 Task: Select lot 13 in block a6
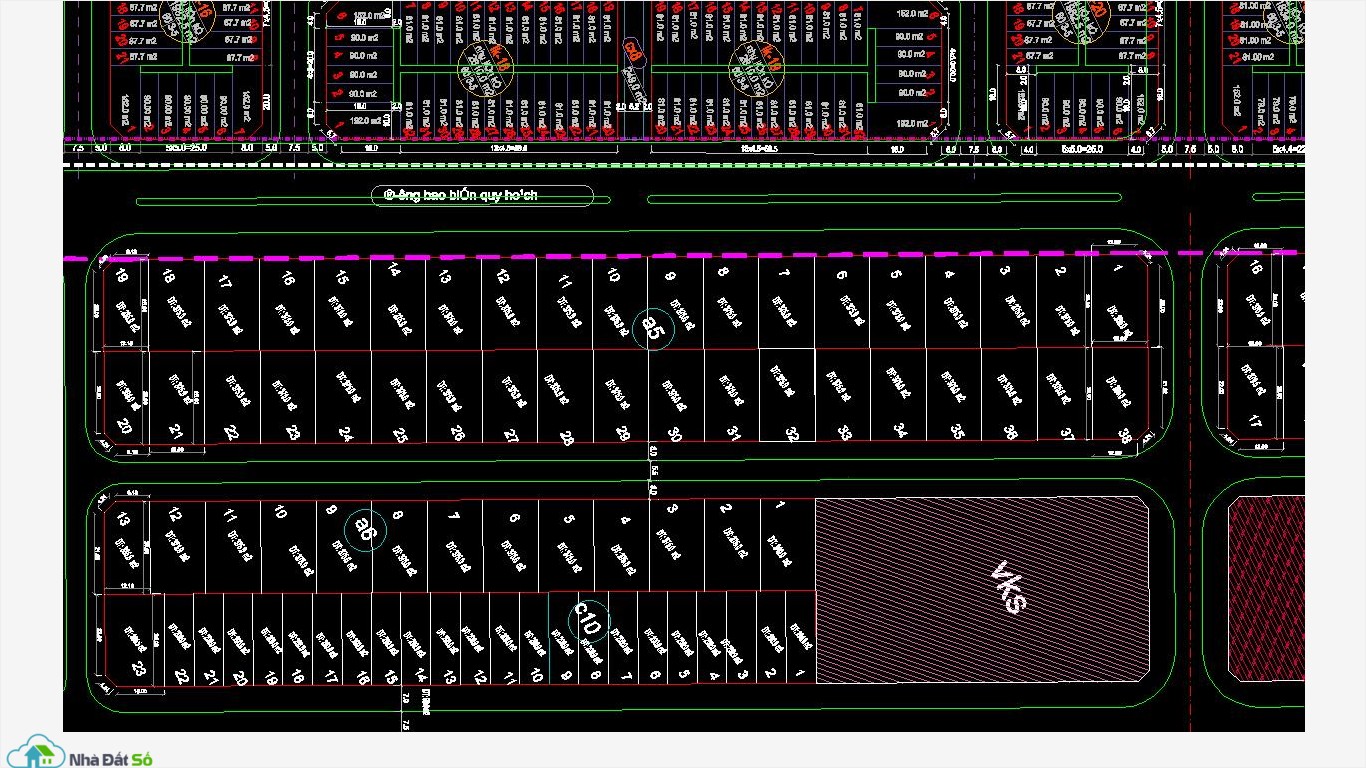coord(125,546)
